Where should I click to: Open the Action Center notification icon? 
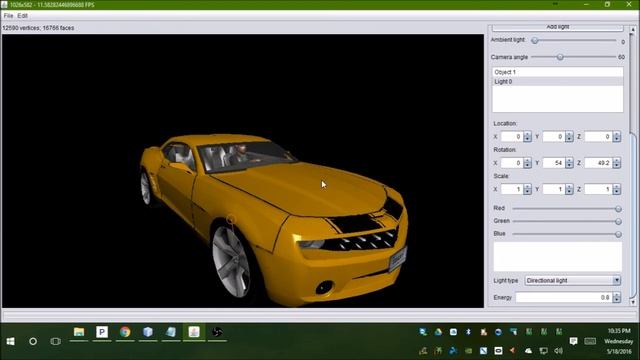coord(573,341)
